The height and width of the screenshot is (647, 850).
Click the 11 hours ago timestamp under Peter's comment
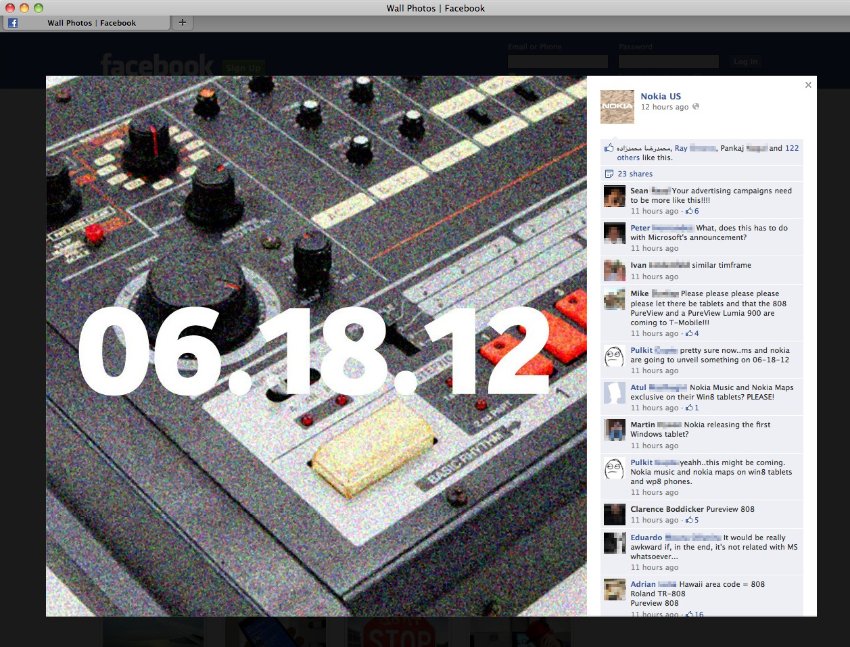(654, 249)
